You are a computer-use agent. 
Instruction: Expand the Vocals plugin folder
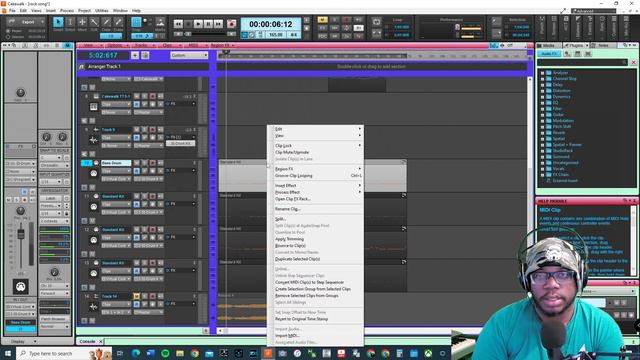pos(542,169)
